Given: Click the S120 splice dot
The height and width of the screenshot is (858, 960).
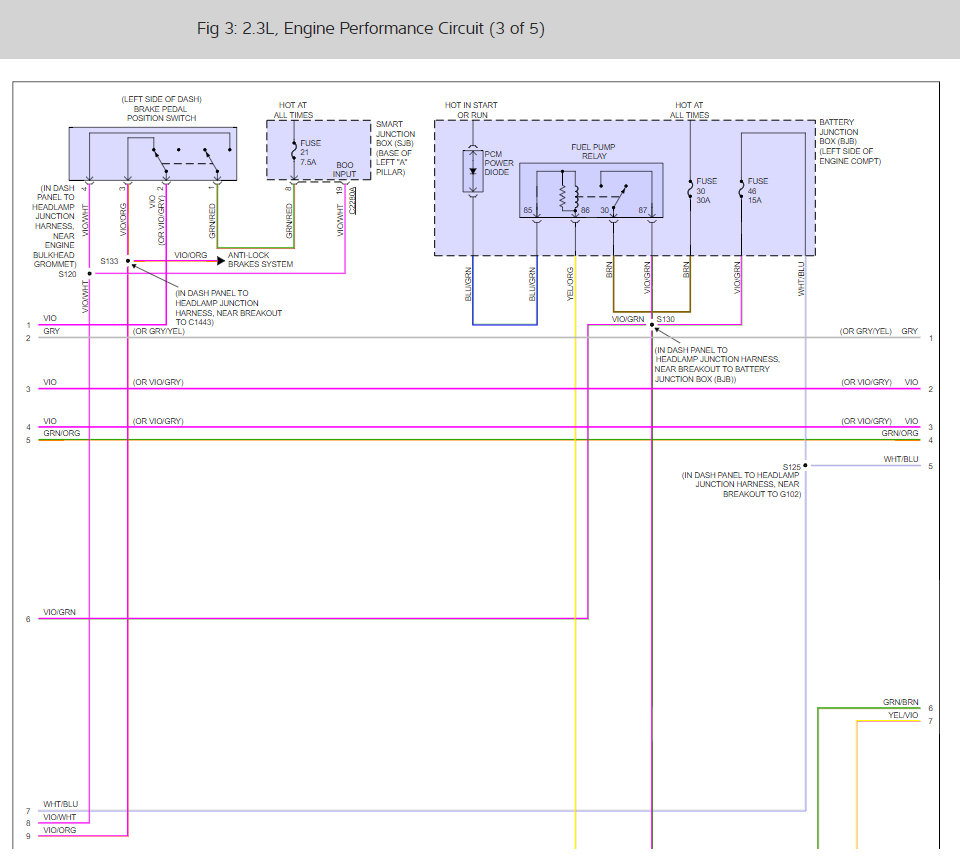Looking at the screenshot, I should click(x=90, y=274).
